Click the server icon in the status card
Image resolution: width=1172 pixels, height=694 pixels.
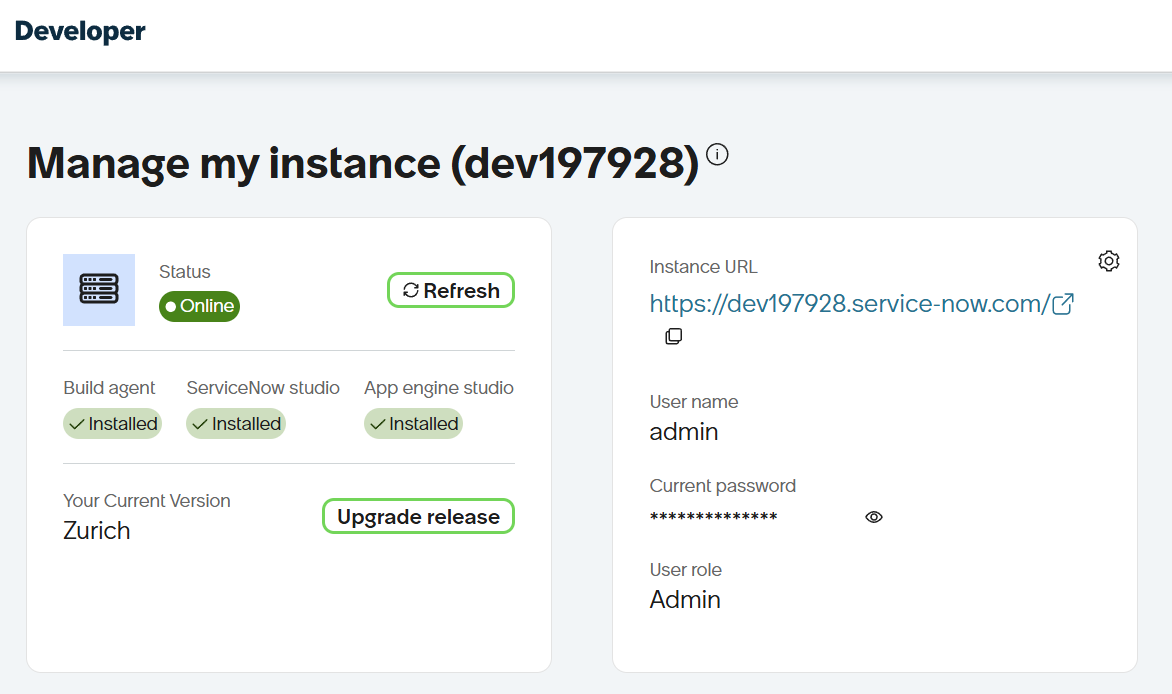coord(98,289)
